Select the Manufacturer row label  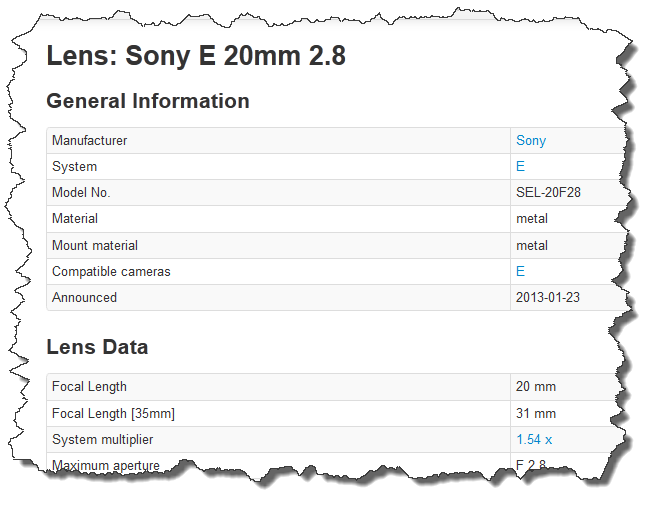click(89, 140)
